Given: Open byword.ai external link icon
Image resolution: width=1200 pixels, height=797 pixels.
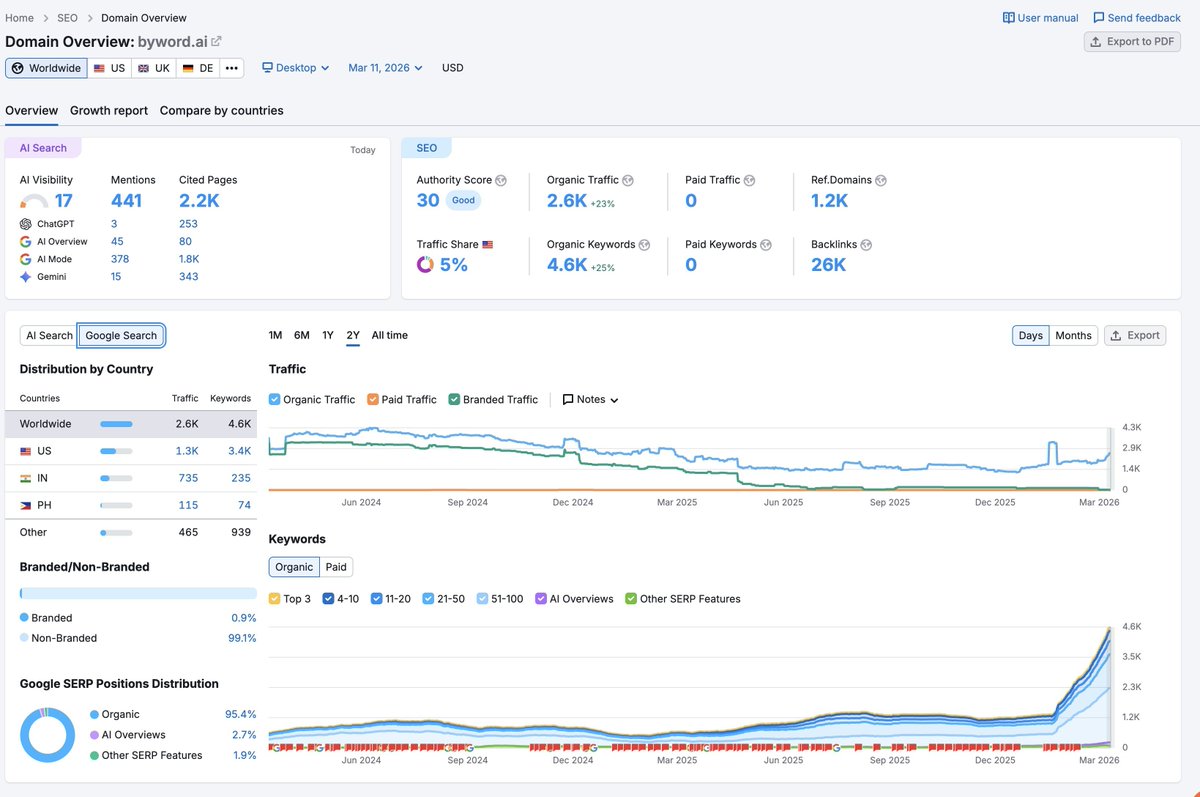Looking at the screenshot, I should (x=217, y=41).
